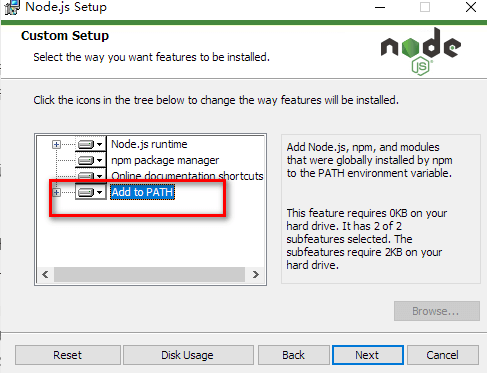Expand the Add to PATH tree node
The height and width of the screenshot is (373, 487).
(x=56, y=192)
